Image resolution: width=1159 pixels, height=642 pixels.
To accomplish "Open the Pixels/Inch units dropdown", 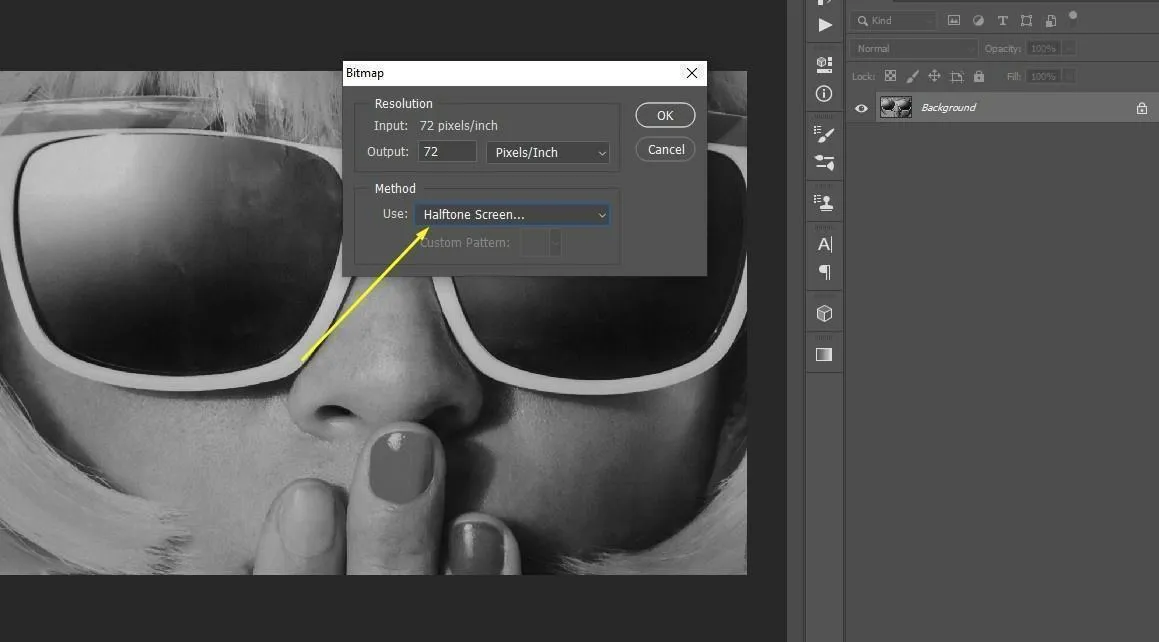I will 548,152.
